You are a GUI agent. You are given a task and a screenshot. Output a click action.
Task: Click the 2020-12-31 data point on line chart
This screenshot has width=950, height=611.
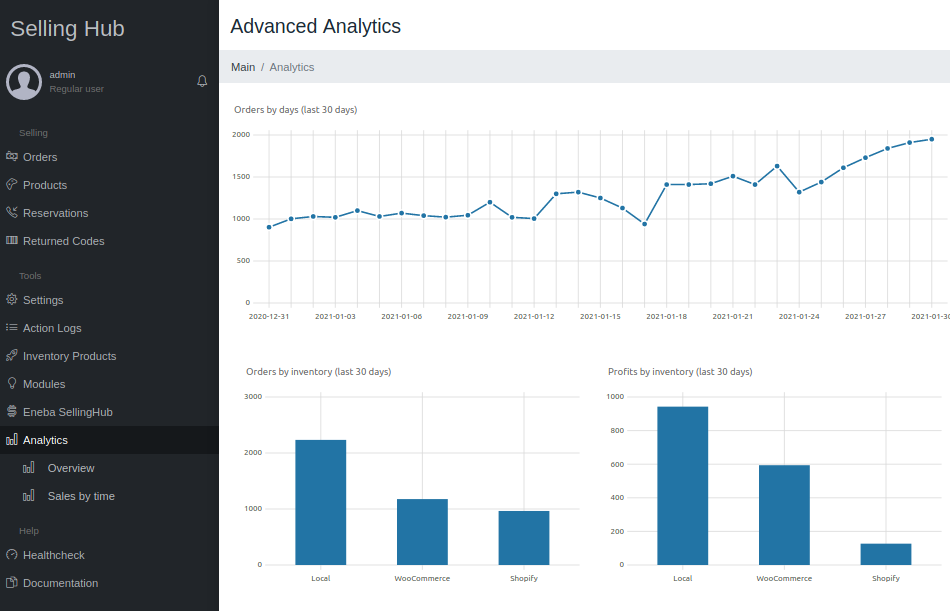[269, 227]
